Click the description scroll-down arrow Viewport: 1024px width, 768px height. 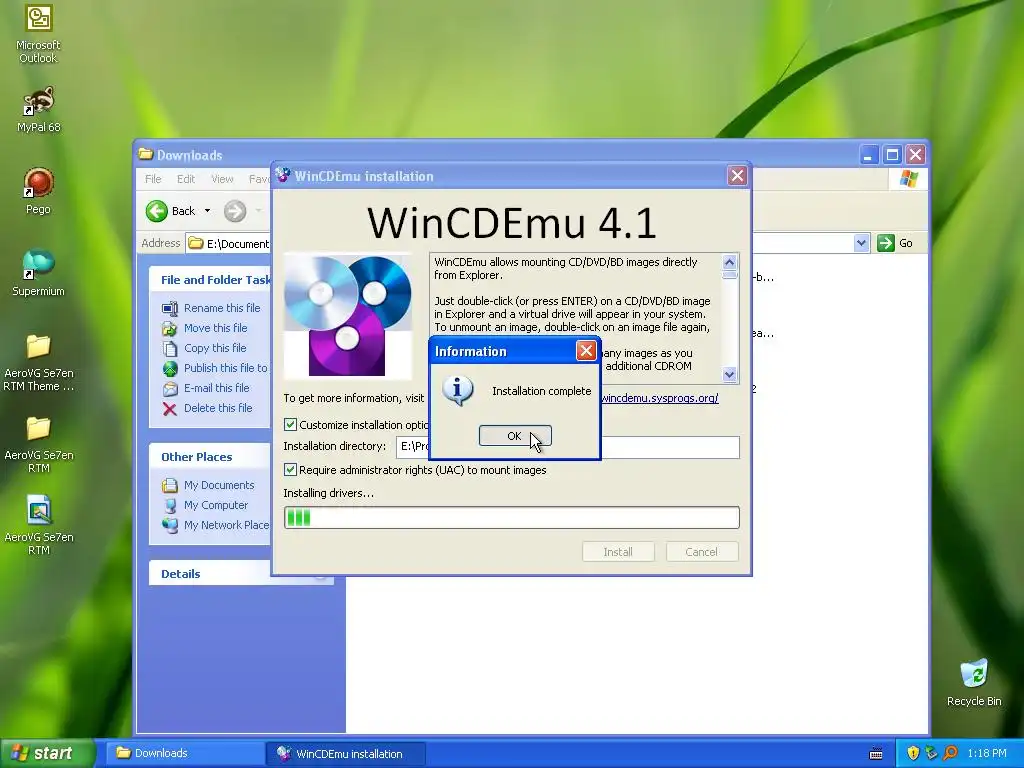(729, 374)
